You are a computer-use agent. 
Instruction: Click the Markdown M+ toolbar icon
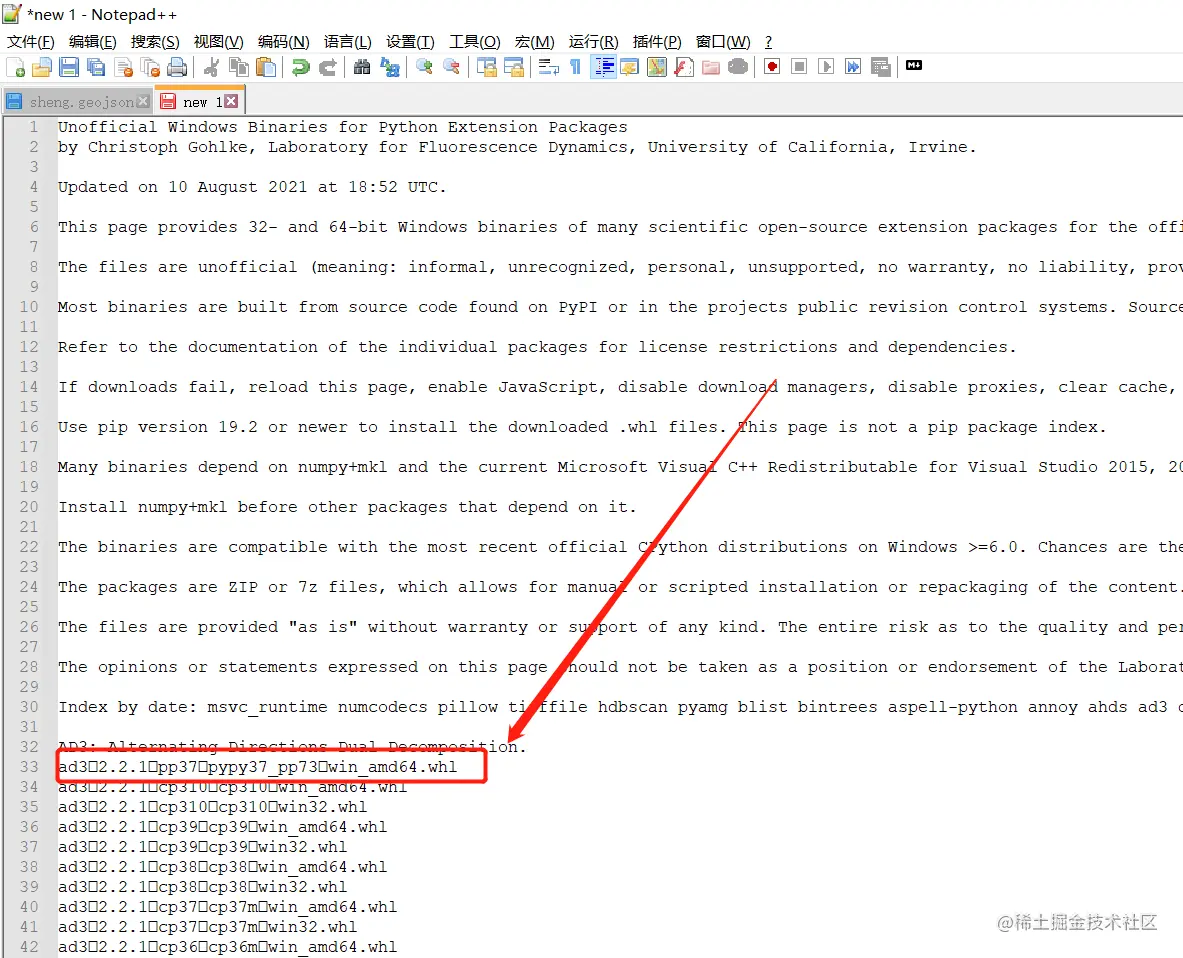coord(914,66)
